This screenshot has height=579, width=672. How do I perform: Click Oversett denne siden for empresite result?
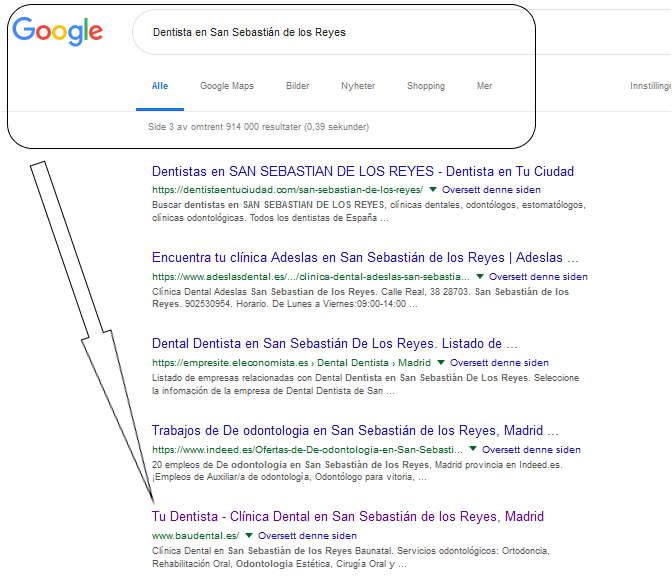pos(499,363)
